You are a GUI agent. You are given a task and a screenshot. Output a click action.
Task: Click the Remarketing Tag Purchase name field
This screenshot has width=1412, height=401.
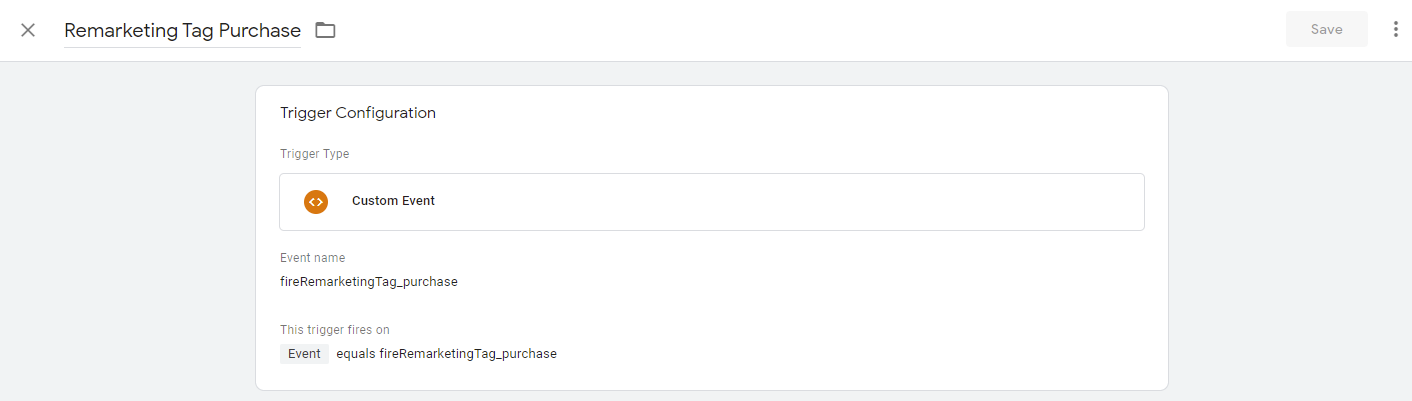(x=182, y=31)
